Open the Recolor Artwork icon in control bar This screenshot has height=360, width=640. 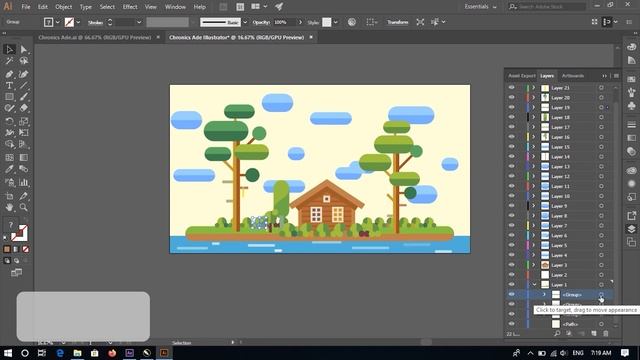(352, 22)
